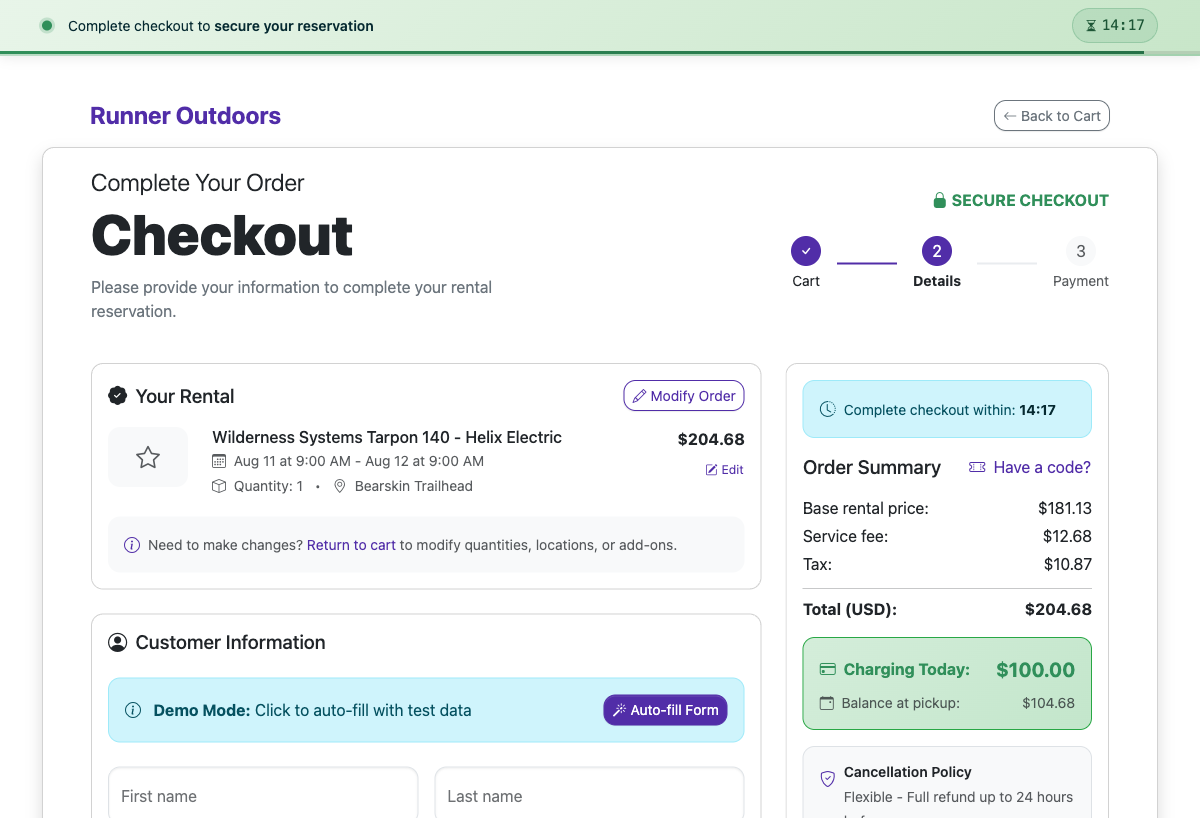Click the clock icon in checkout timer box
Viewport: 1200px width, 818px height.
tap(828, 409)
